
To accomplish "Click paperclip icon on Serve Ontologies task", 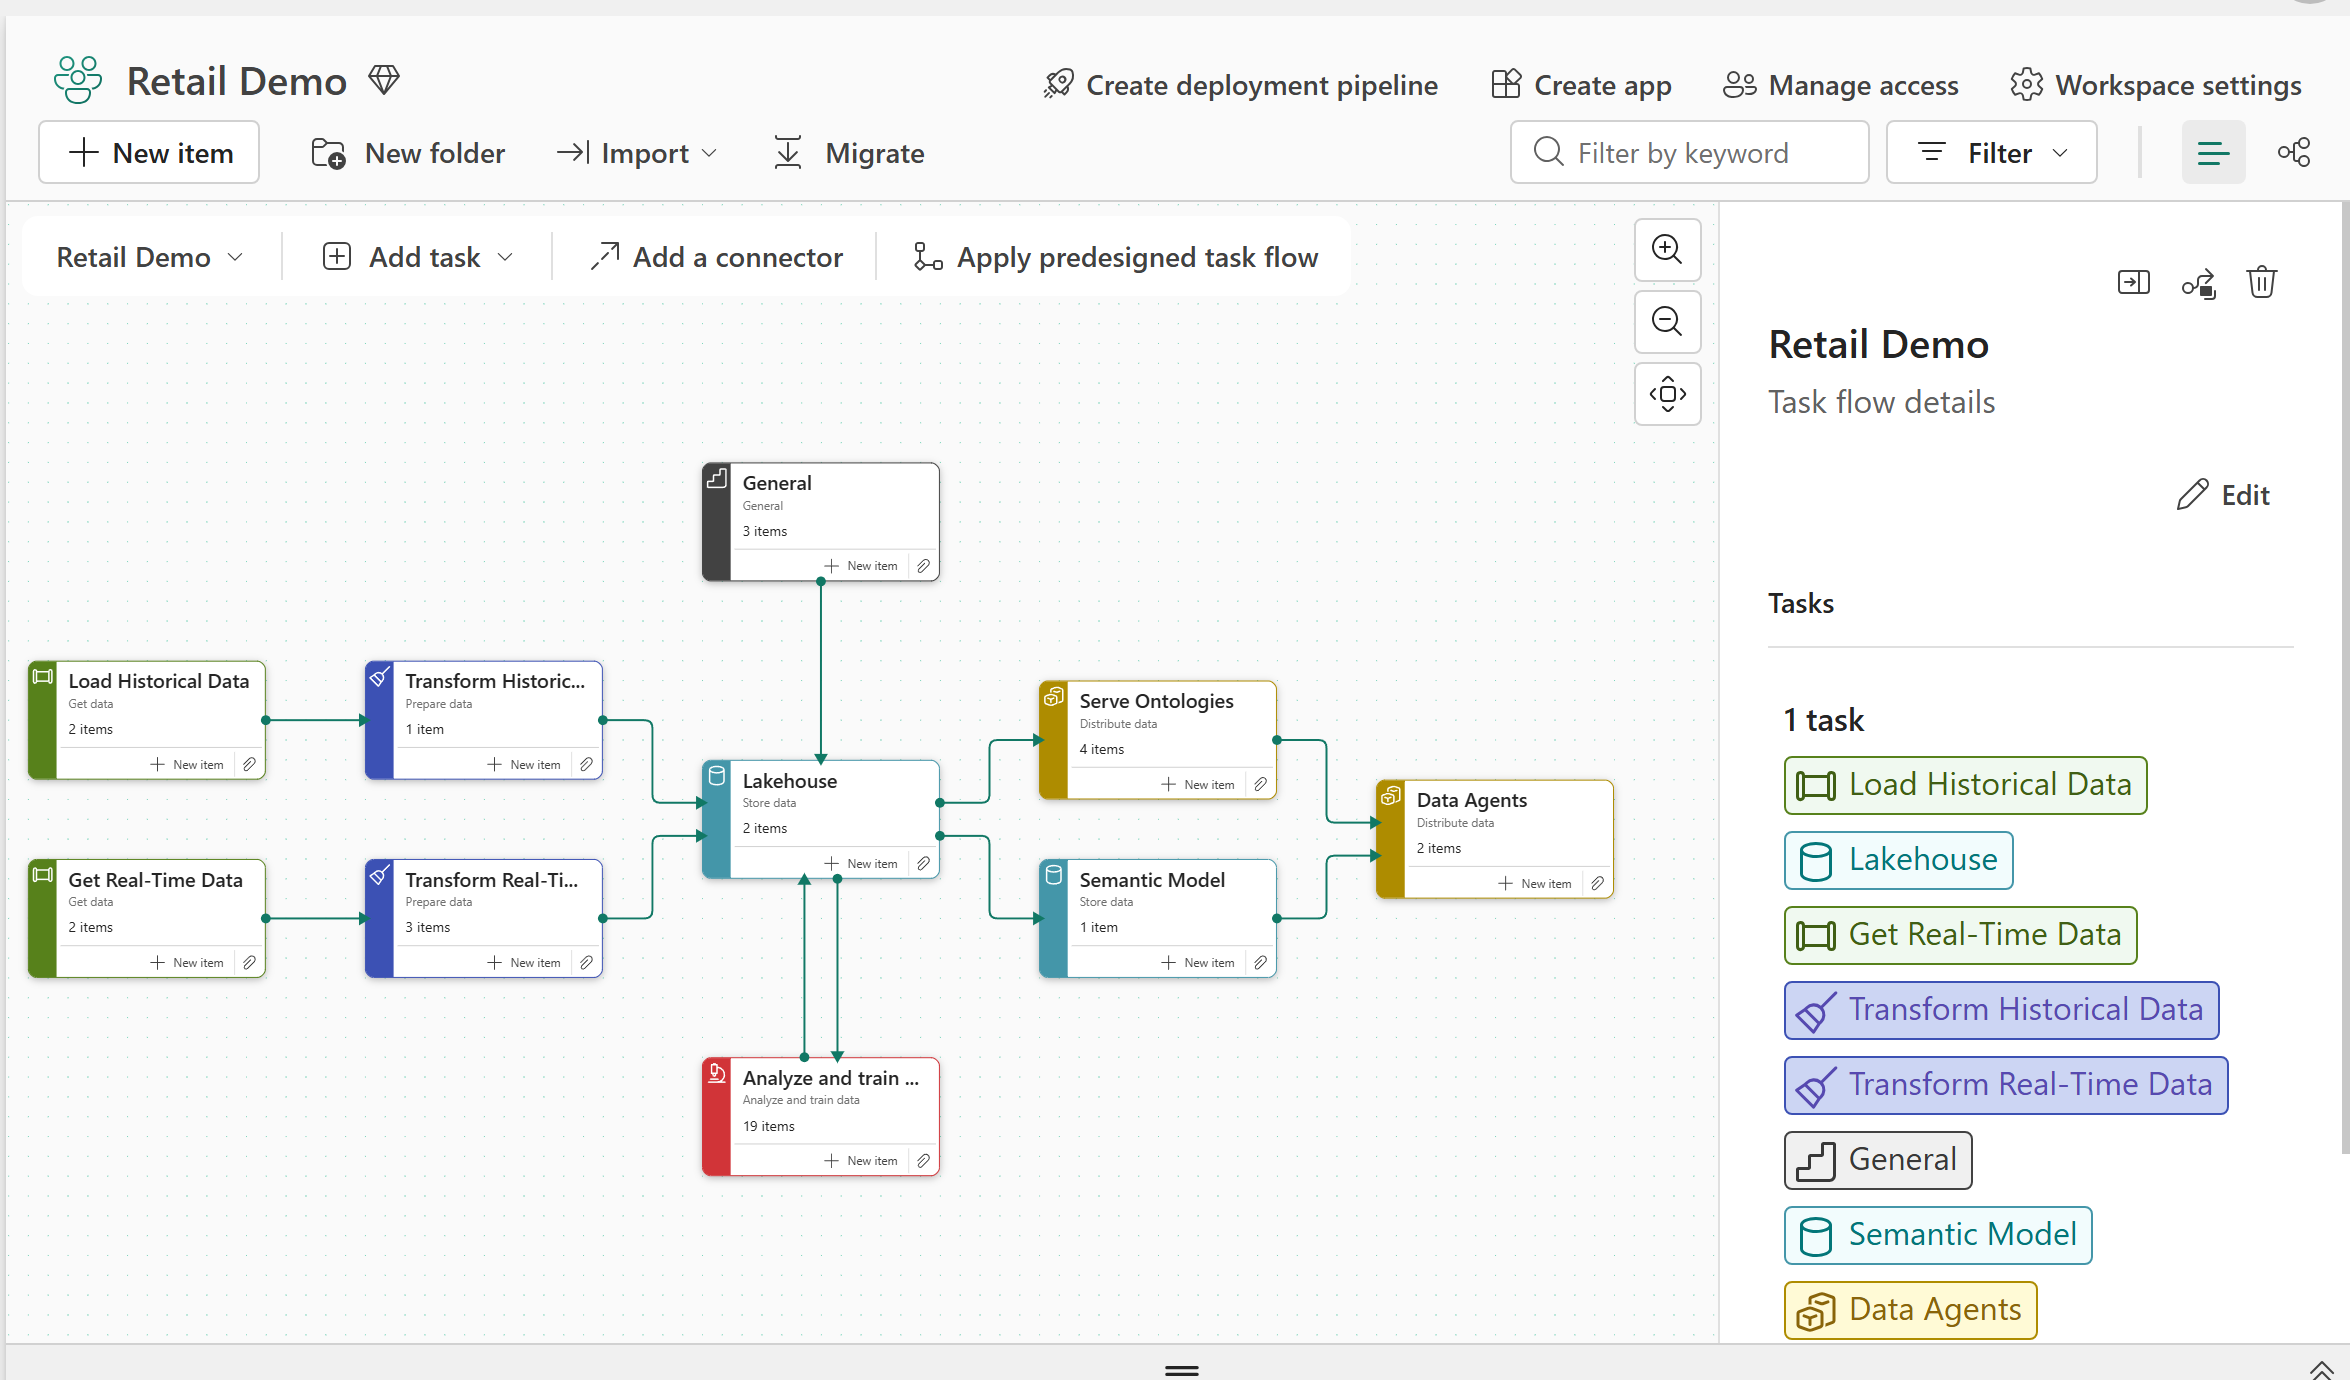I will tap(1260, 785).
